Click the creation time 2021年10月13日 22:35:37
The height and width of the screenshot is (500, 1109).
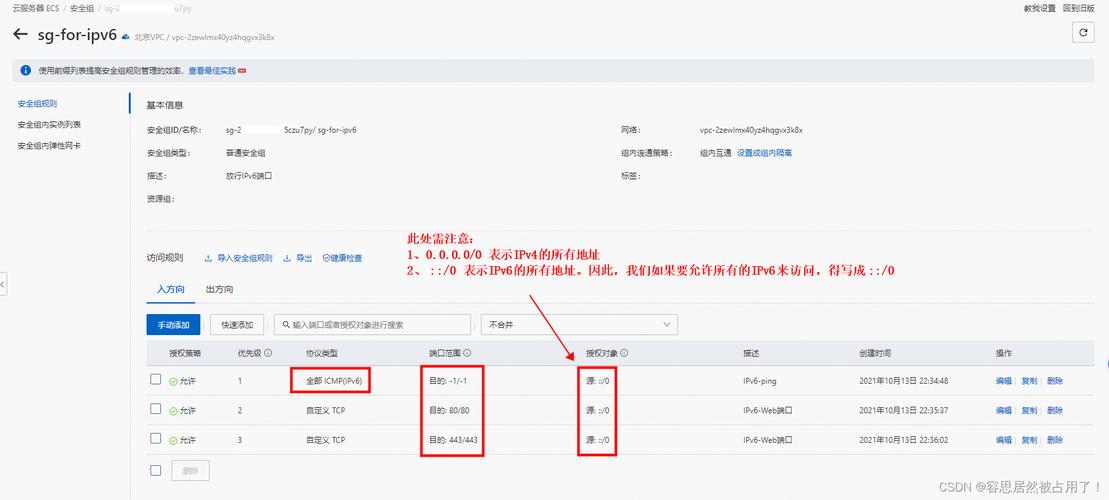(x=903, y=410)
